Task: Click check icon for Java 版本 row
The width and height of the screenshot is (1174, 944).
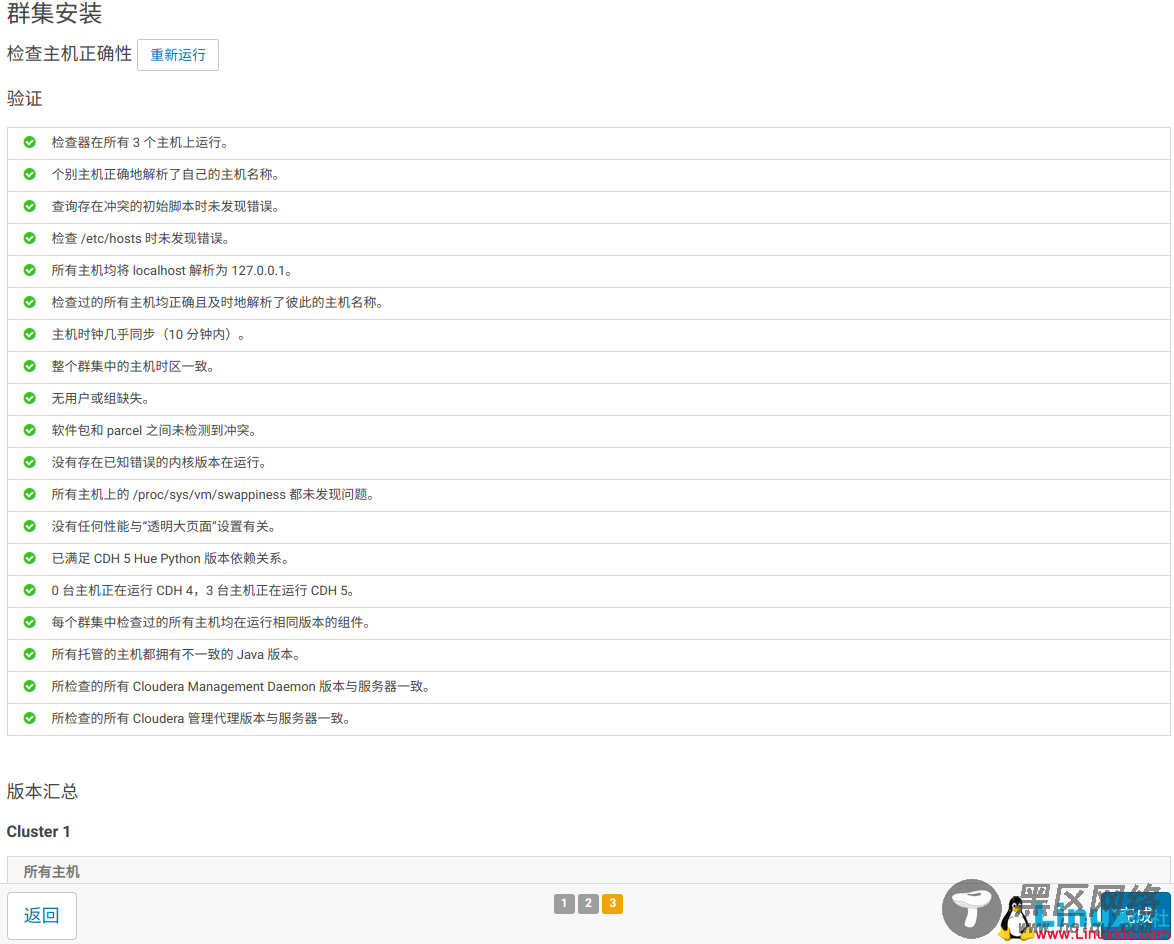Action: click(x=29, y=654)
